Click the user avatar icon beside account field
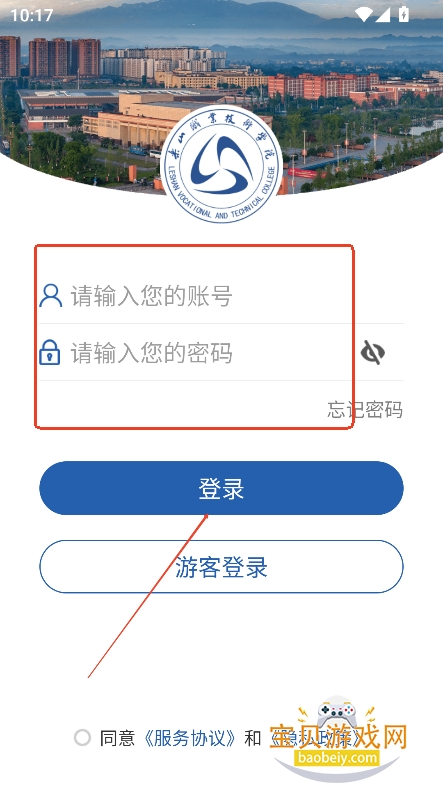 51,295
